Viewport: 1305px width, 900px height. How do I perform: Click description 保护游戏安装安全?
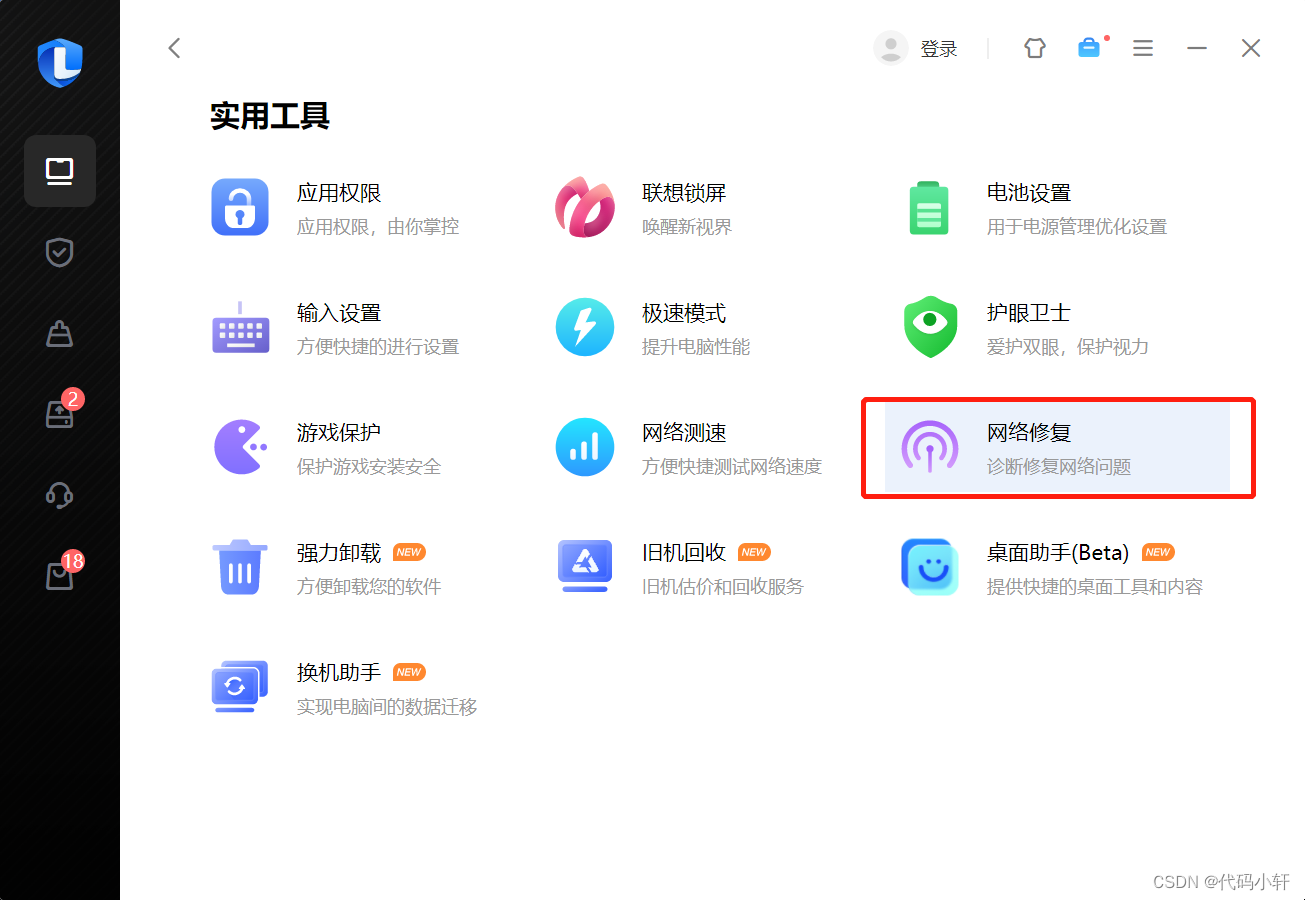tap(369, 467)
